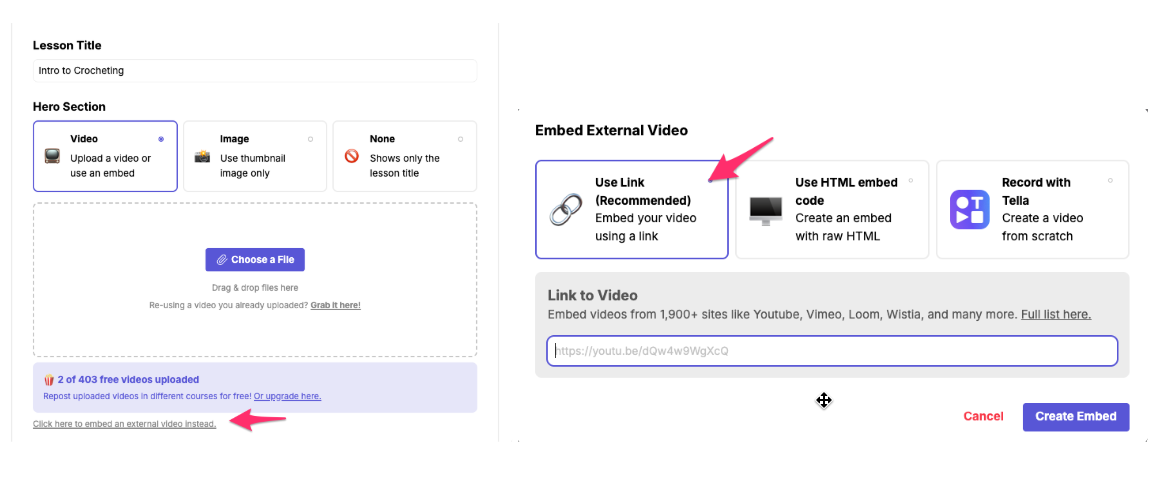Select the Video hero section radio button
Viewport: 1152px width, 480px height.
pos(161,139)
